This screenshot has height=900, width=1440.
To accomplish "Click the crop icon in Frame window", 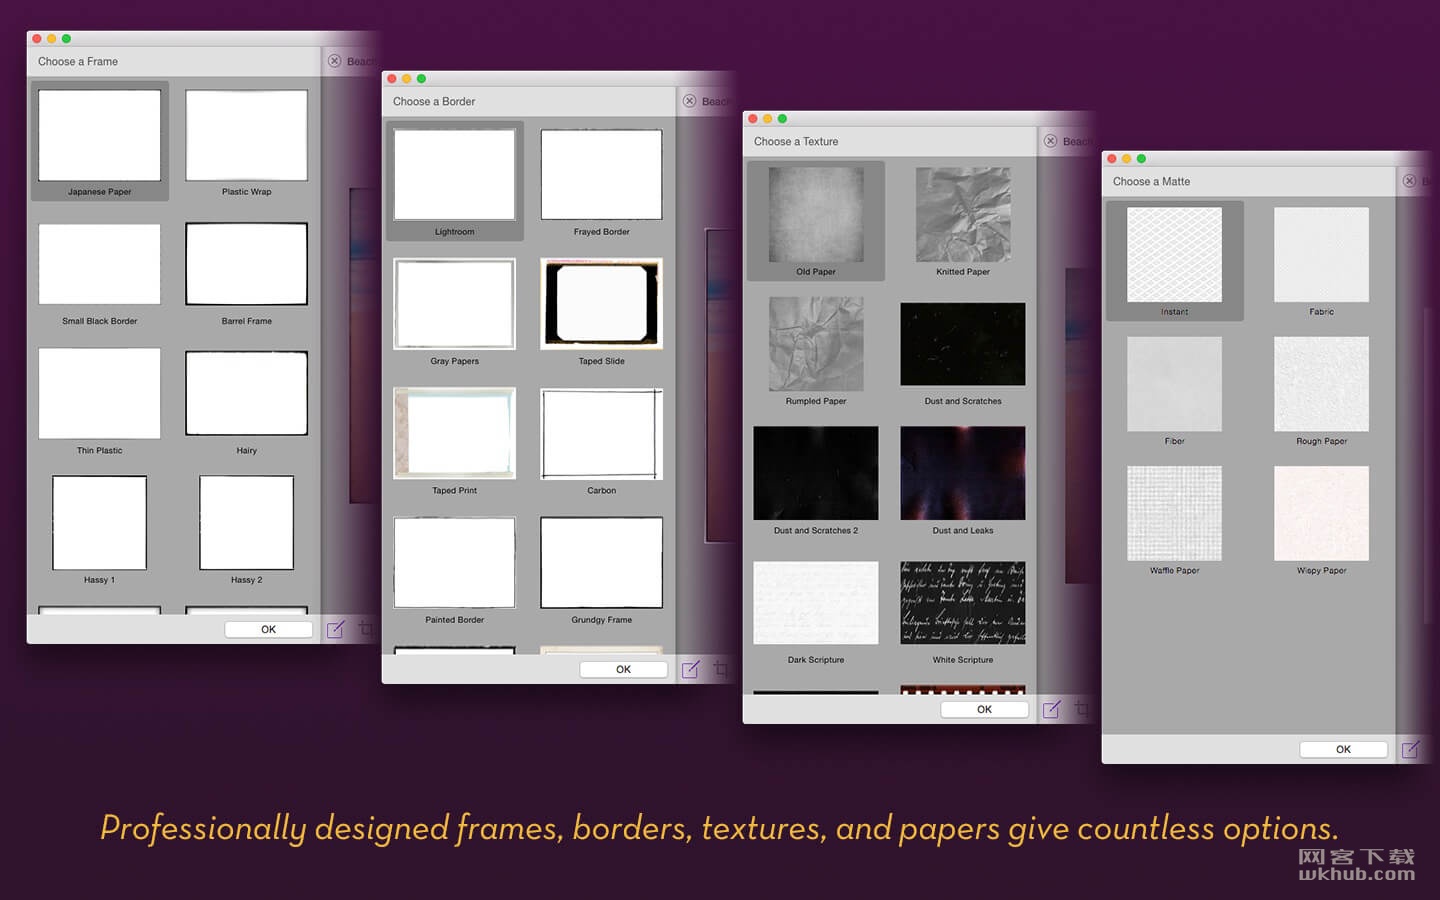I will pos(365,629).
